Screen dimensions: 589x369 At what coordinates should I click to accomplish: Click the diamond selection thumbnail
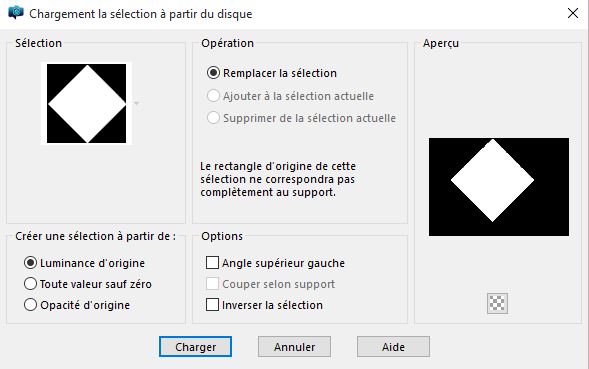point(86,103)
